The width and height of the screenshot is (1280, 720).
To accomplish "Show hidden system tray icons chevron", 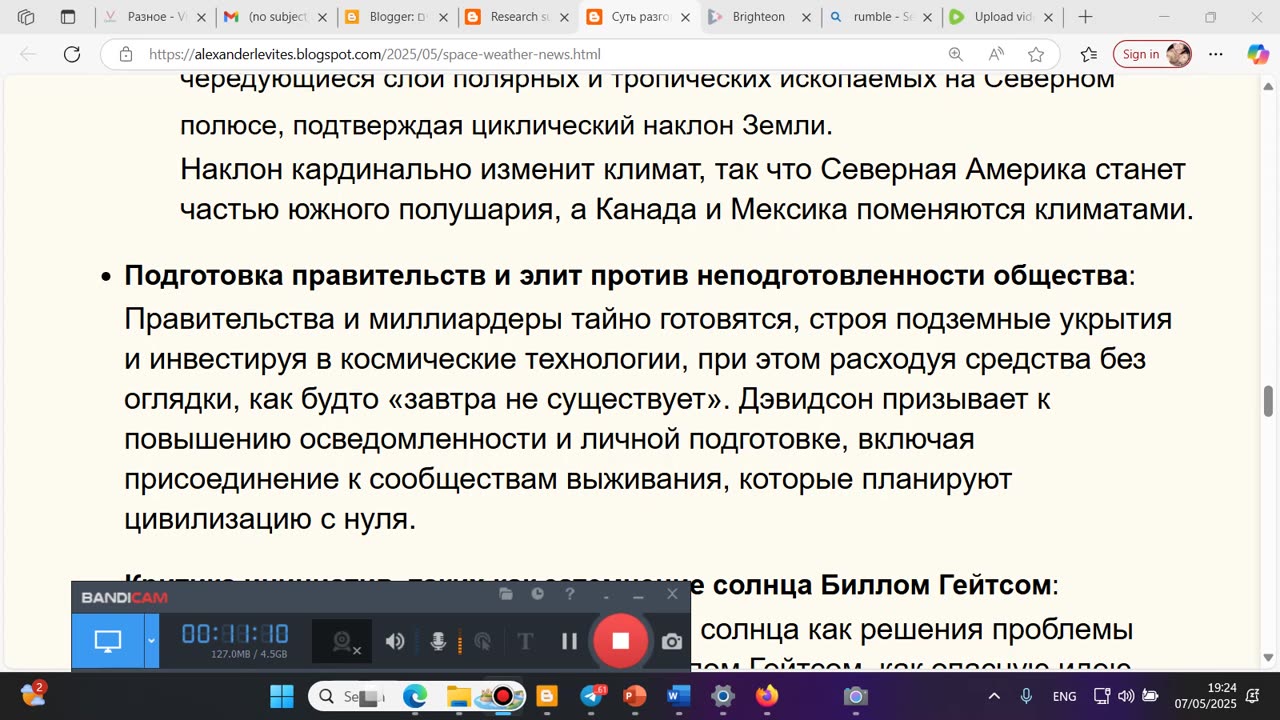I will click(994, 696).
